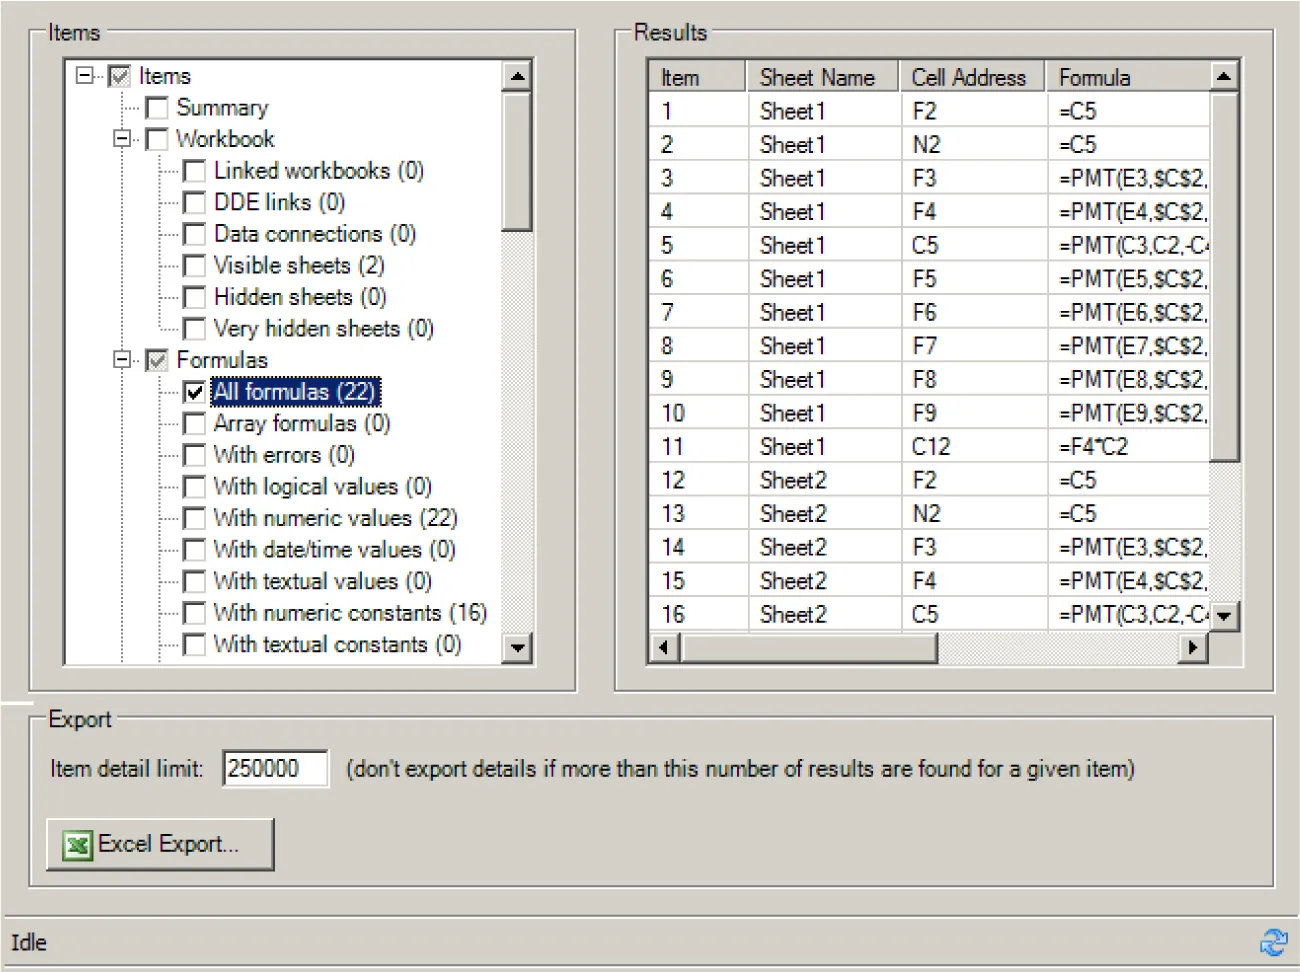
Task: Select the All formulas tree entry
Action: [x=294, y=391]
